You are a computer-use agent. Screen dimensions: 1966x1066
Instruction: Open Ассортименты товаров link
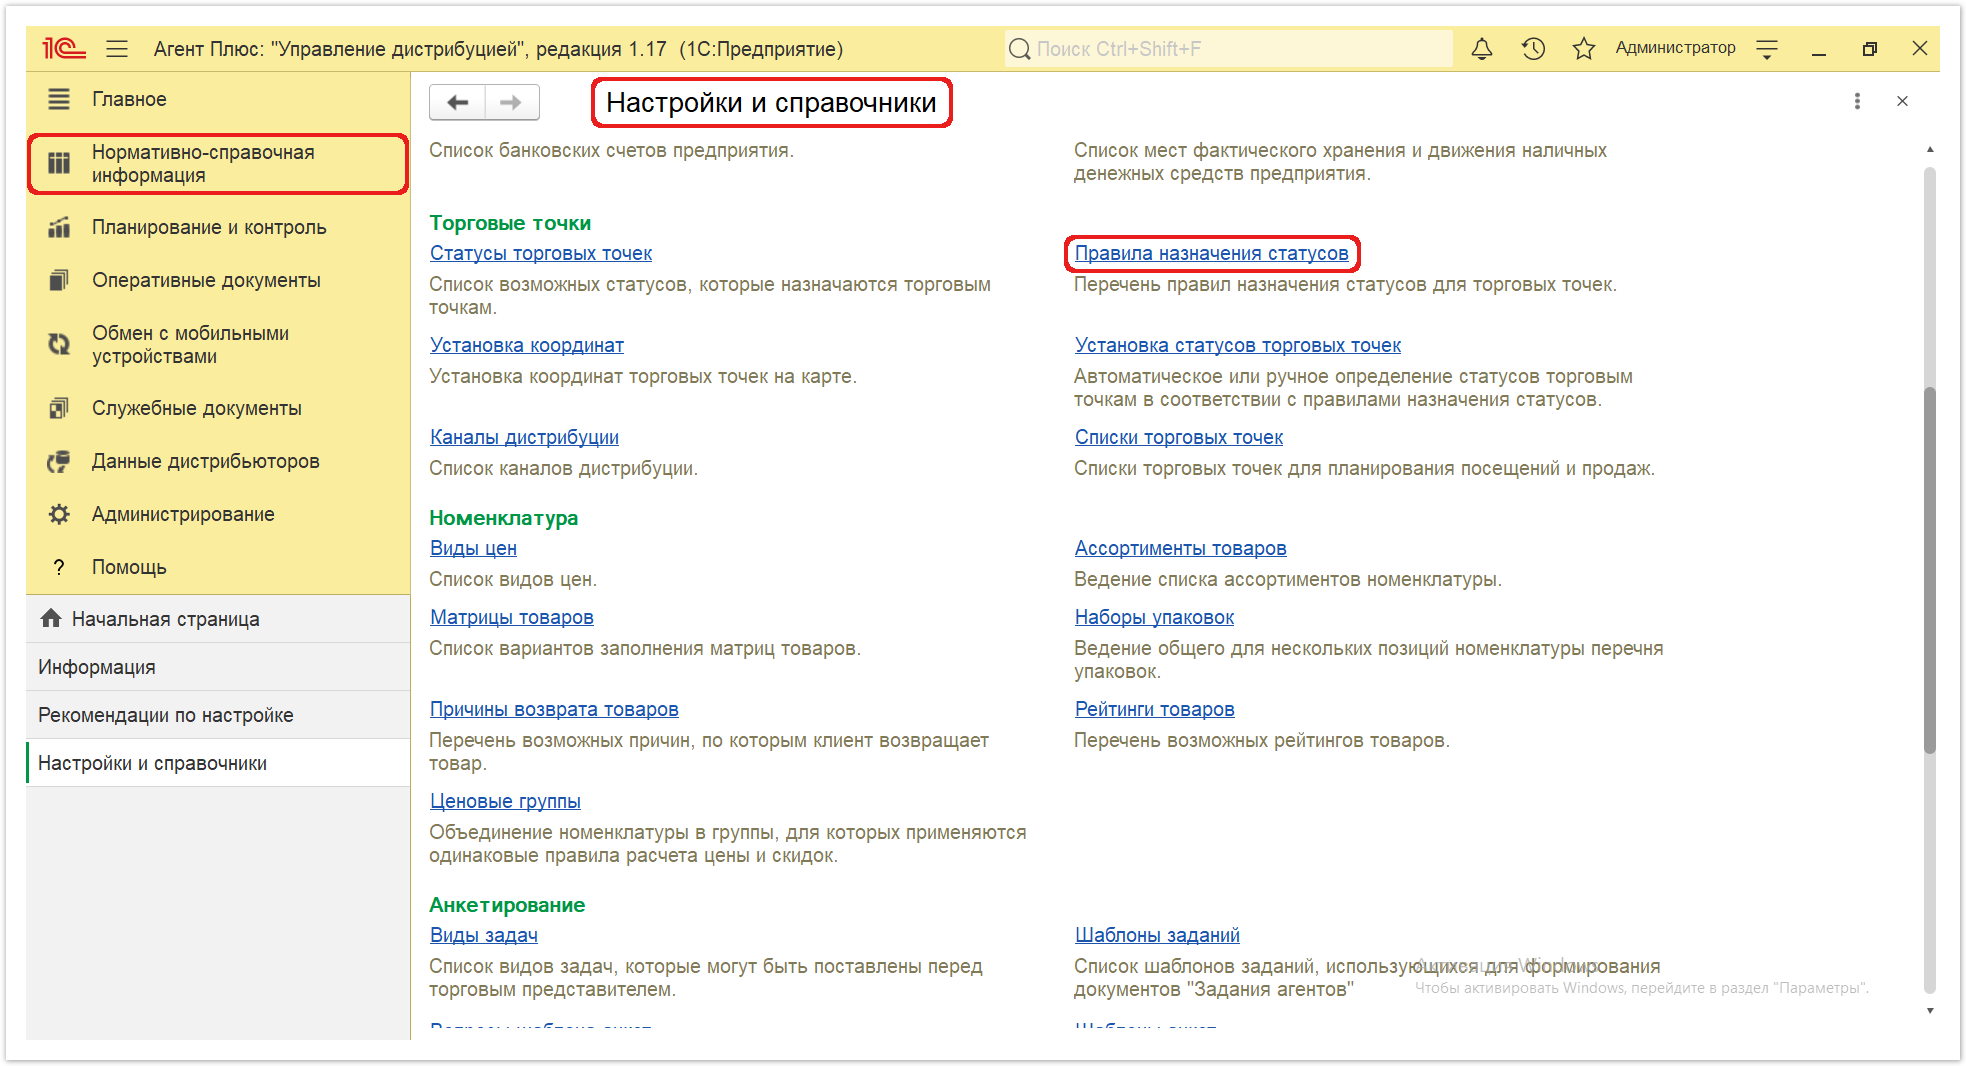[1180, 548]
